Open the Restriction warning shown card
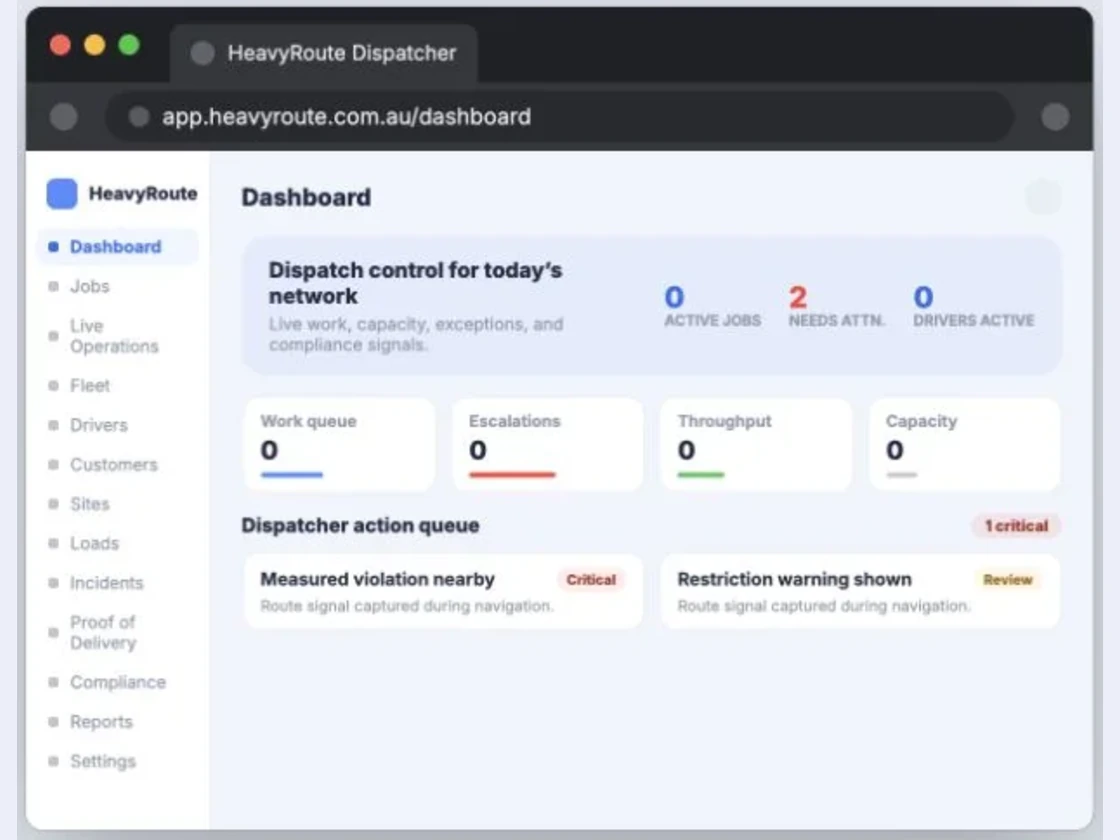The image size is (1120, 840). tap(861, 591)
